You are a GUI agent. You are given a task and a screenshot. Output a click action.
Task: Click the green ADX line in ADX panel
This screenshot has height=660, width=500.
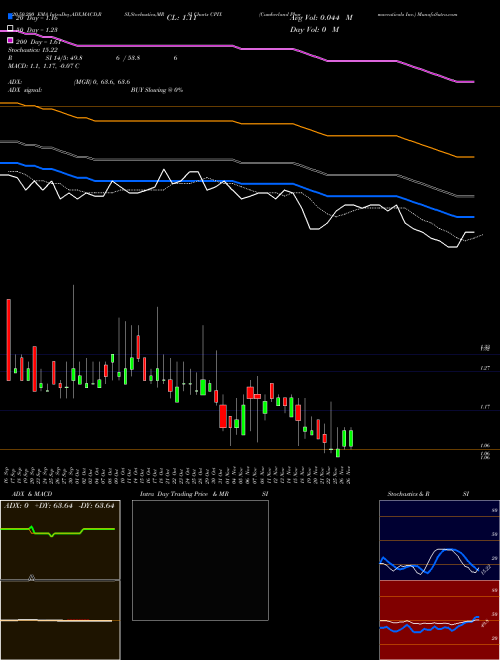(x=58, y=531)
